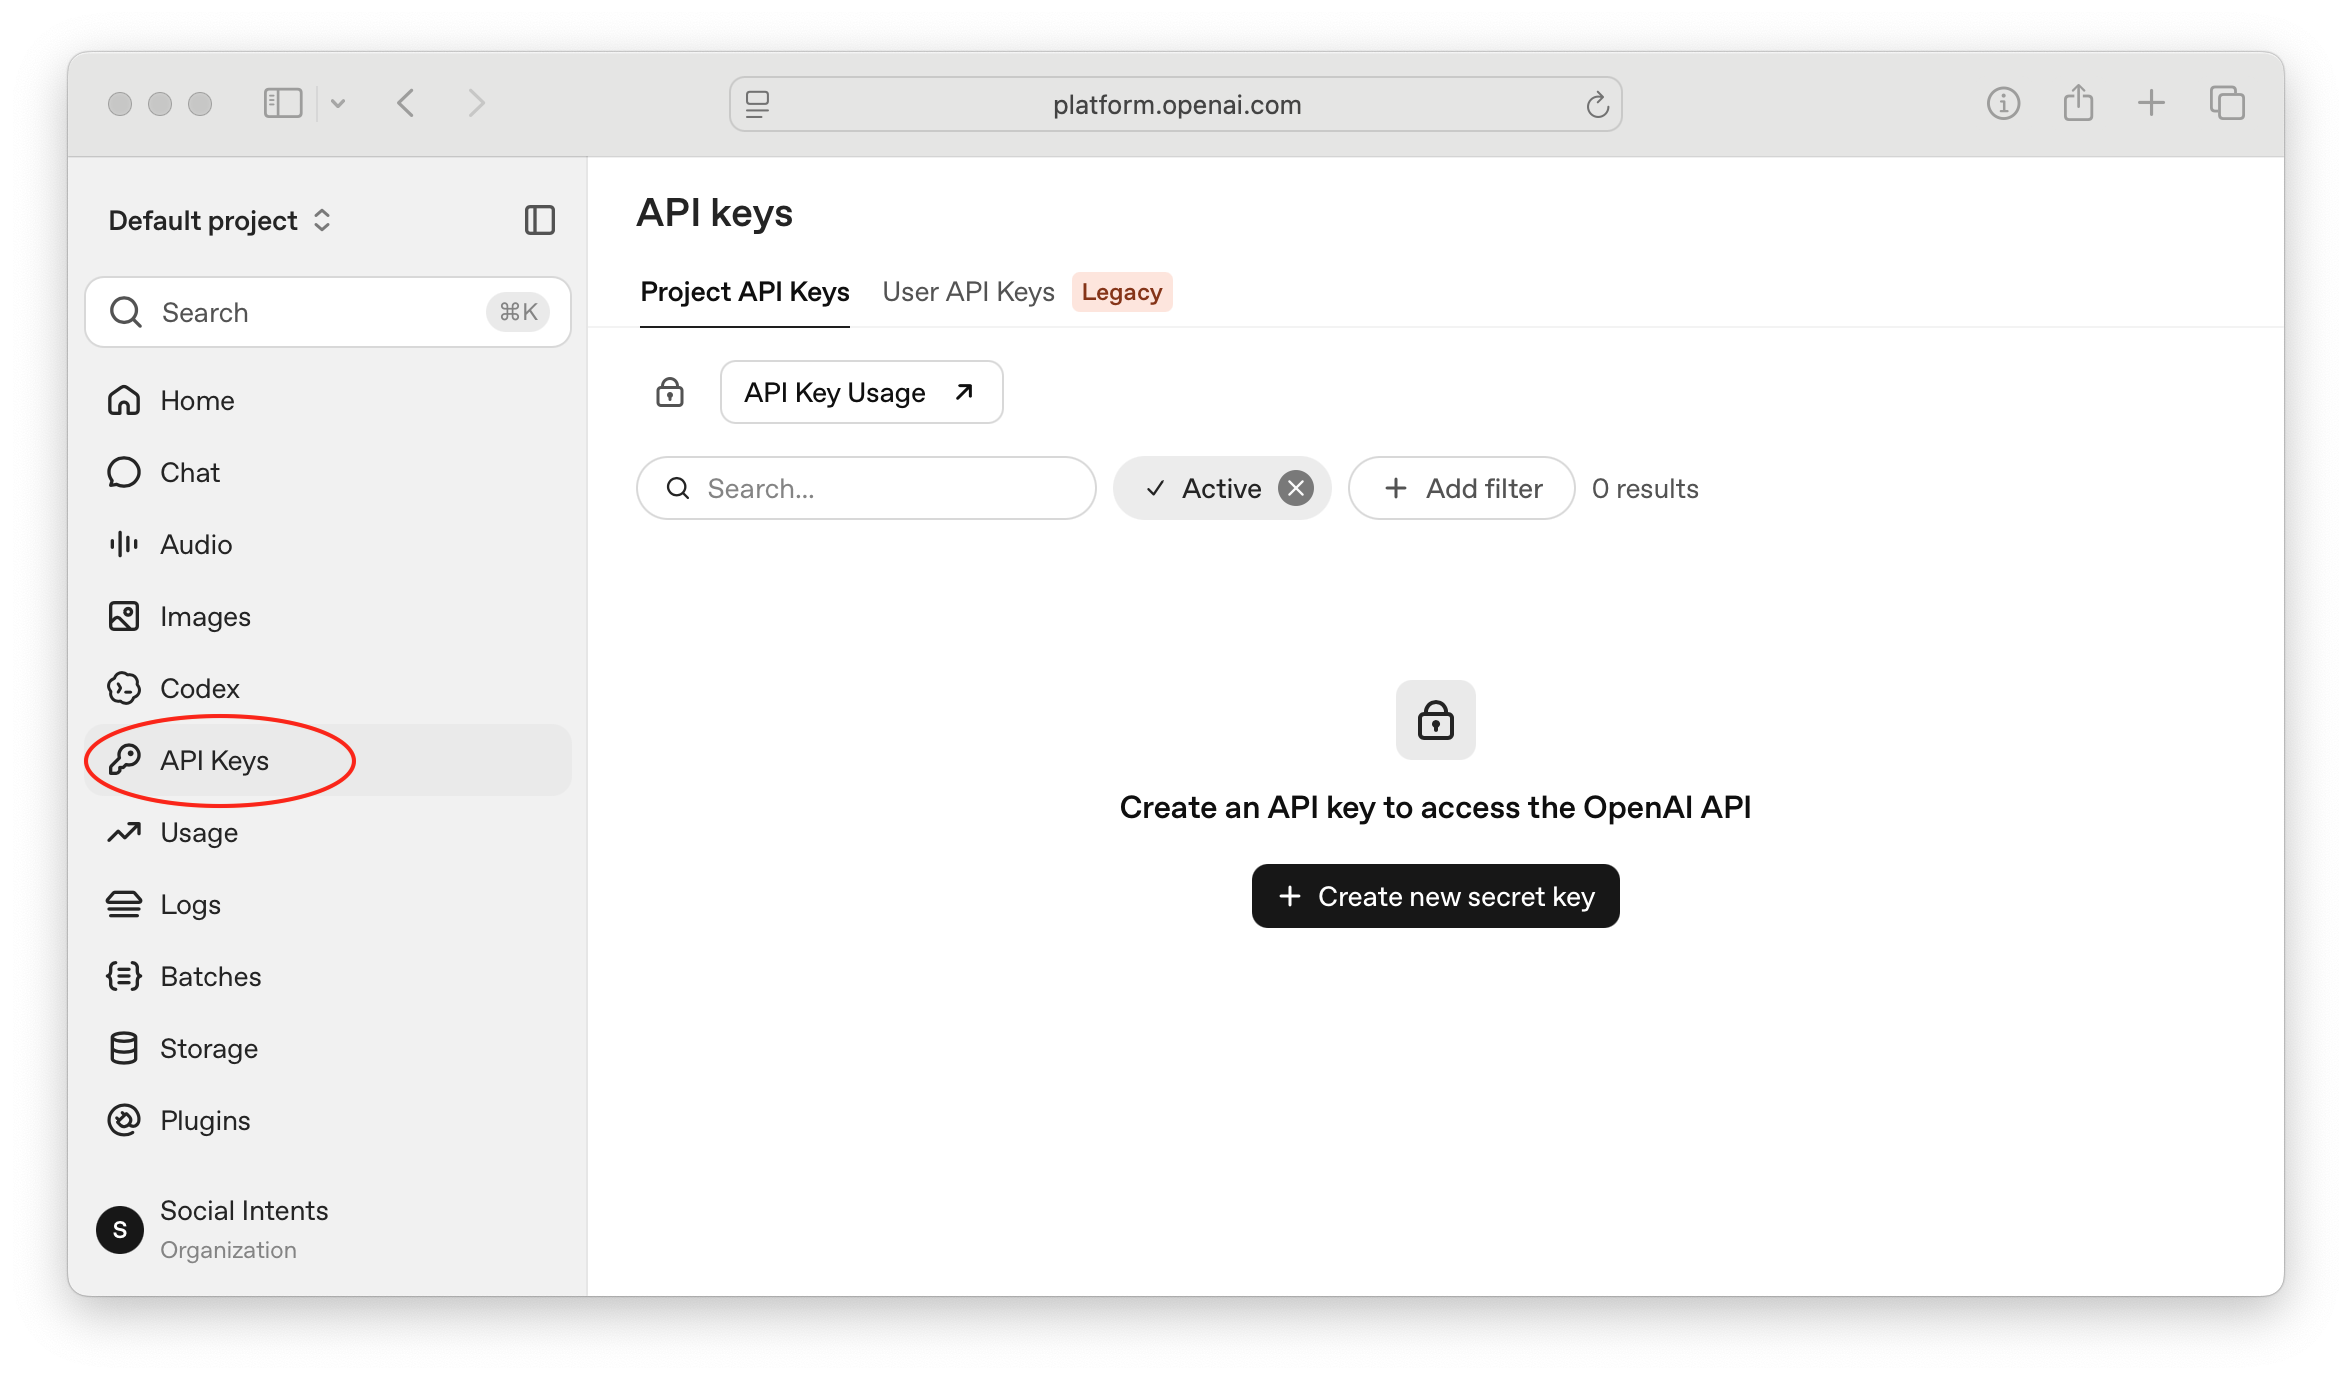This screenshot has height=1380, width=2352.
Task: Open the Logs page
Action: [328, 904]
